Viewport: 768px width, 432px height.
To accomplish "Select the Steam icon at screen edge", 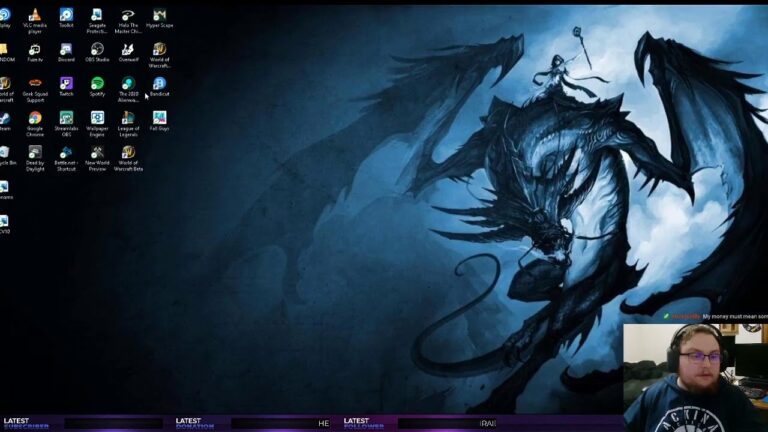I will point(5,120).
